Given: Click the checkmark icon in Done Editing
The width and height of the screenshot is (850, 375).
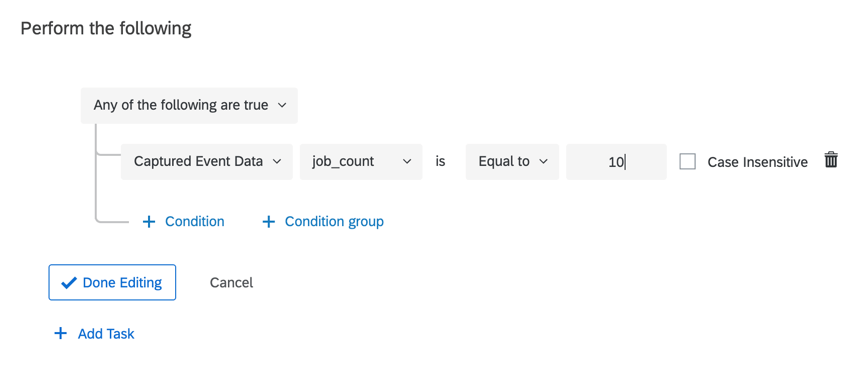Looking at the screenshot, I should [69, 282].
